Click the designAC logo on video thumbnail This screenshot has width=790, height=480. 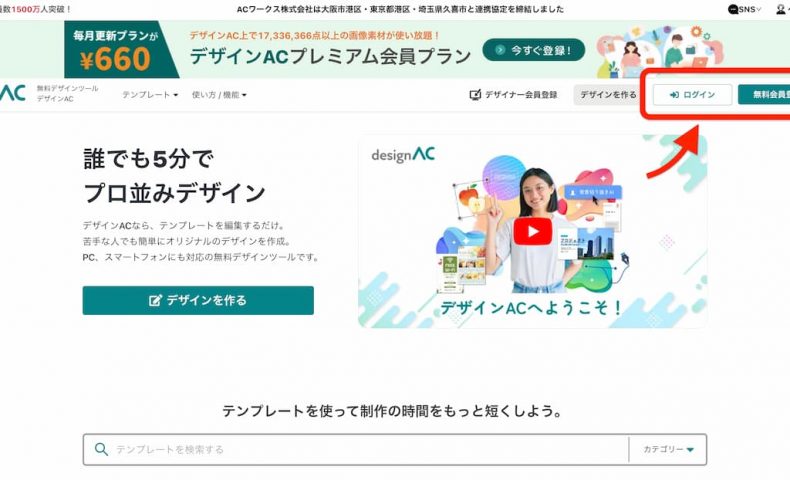click(x=403, y=155)
